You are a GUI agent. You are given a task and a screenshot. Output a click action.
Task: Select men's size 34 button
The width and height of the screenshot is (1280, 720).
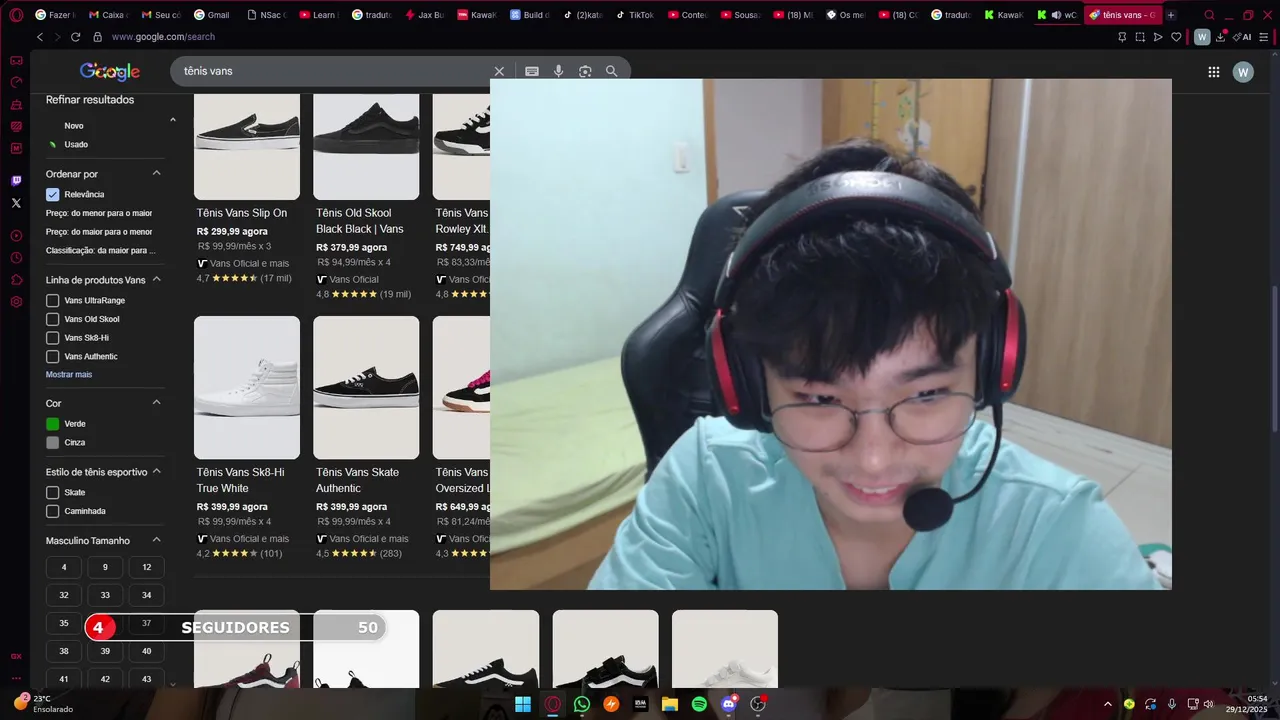(146, 595)
